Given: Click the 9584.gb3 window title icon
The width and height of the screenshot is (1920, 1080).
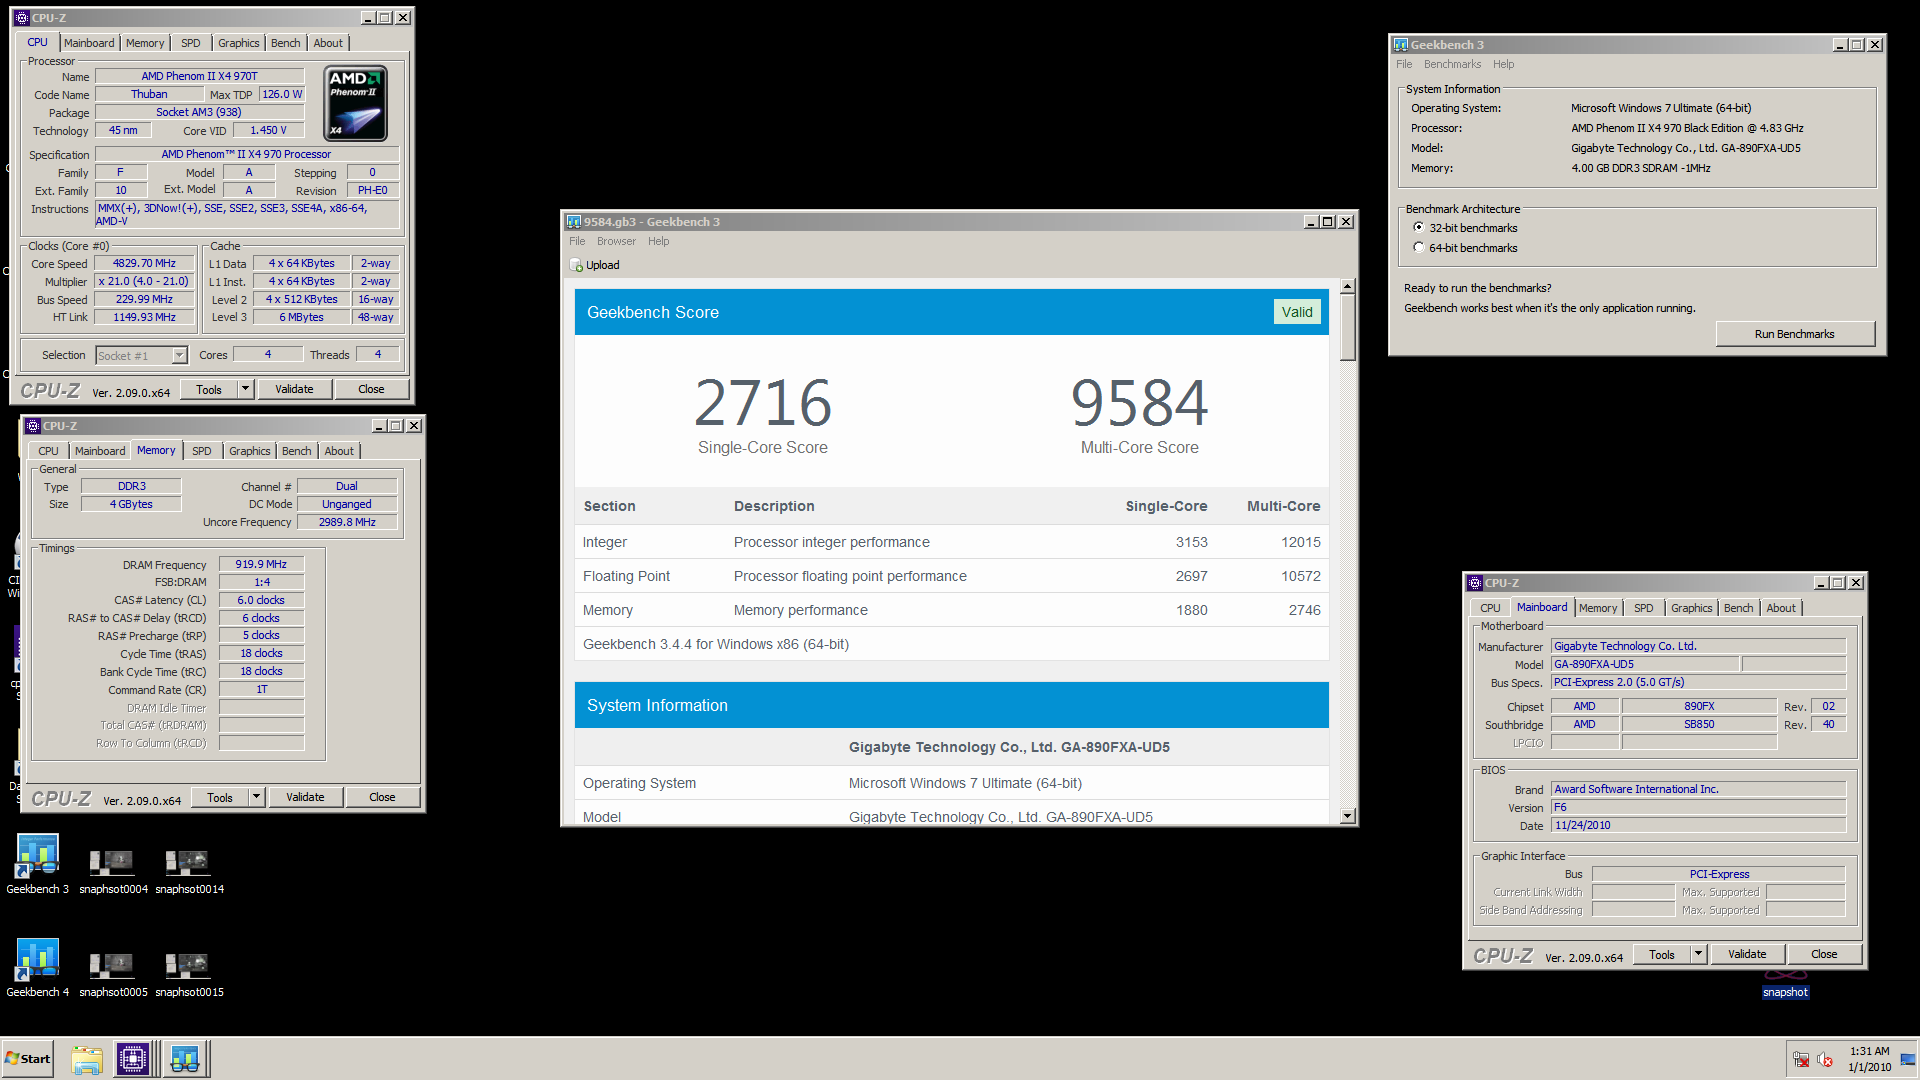Looking at the screenshot, I should (x=574, y=222).
